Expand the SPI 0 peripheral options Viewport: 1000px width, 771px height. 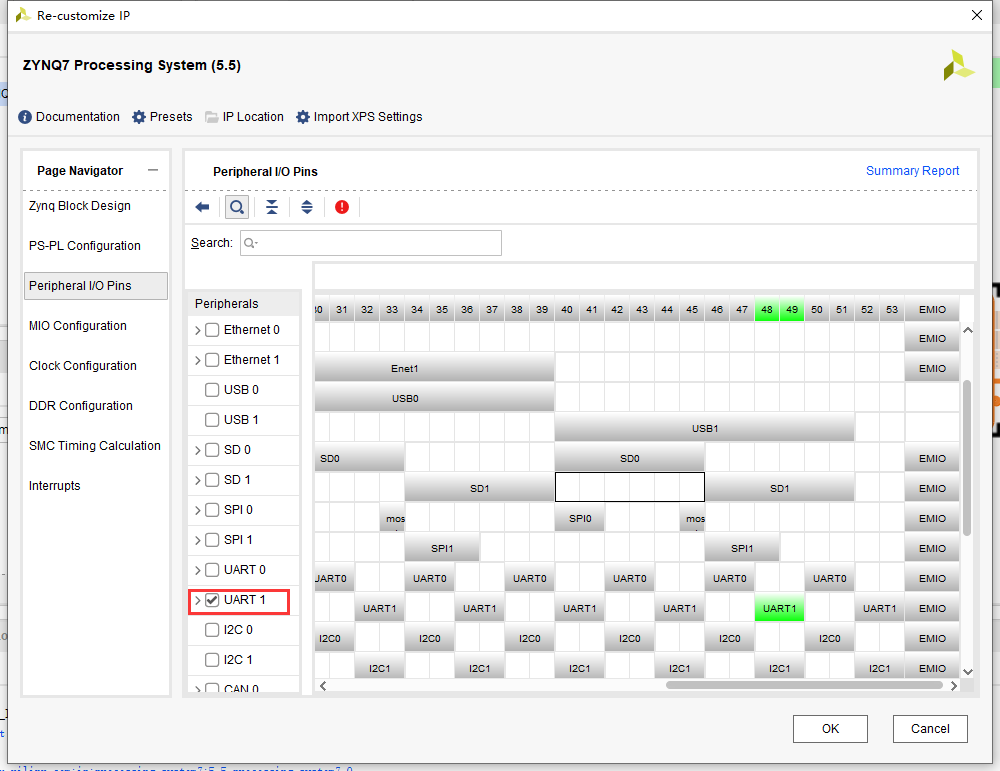(198, 510)
